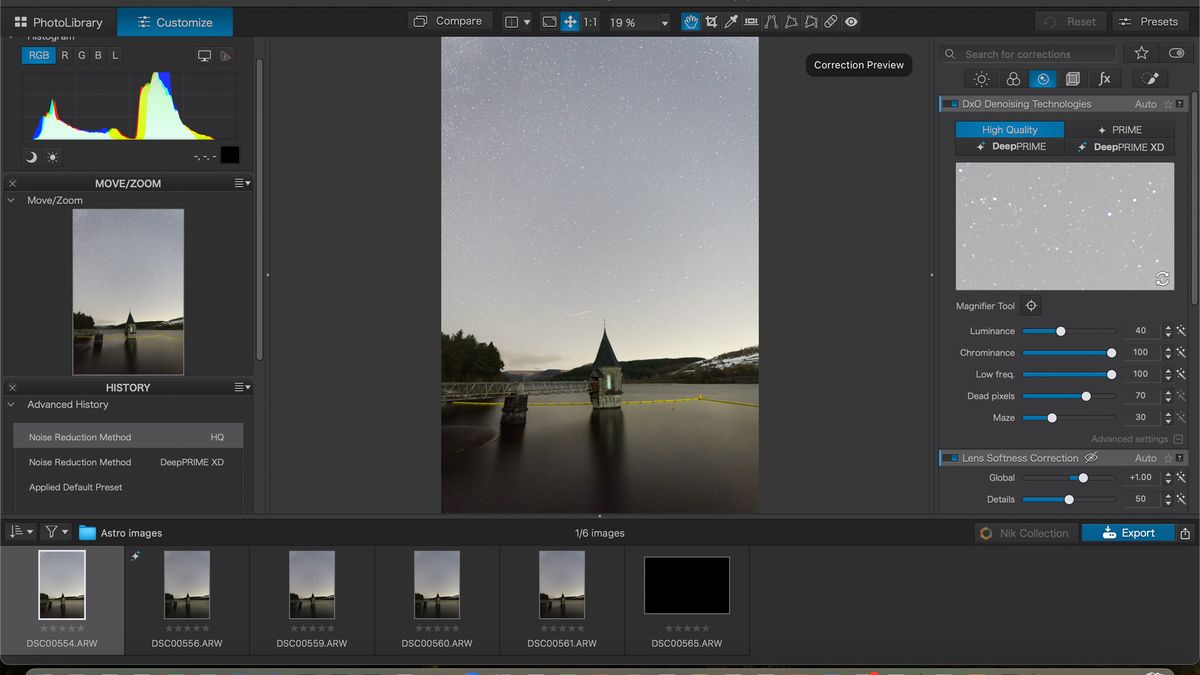Click the Reset button

tap(1070, 21)
